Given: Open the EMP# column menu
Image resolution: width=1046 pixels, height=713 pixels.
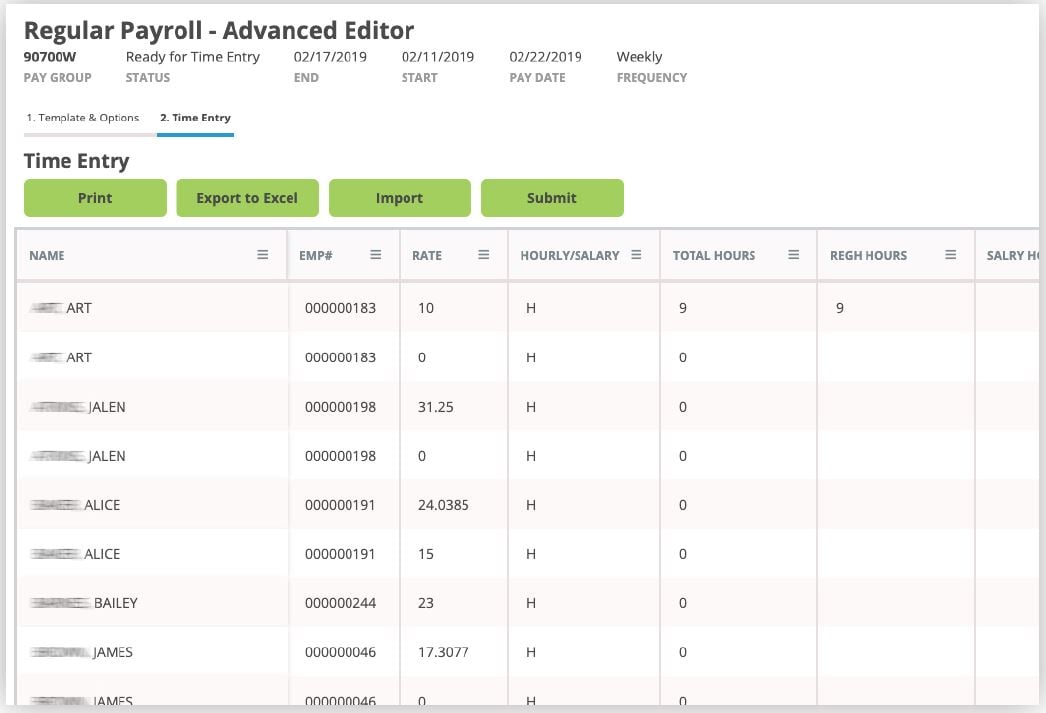Looking at the screenshot, I should tap(377, 255).
